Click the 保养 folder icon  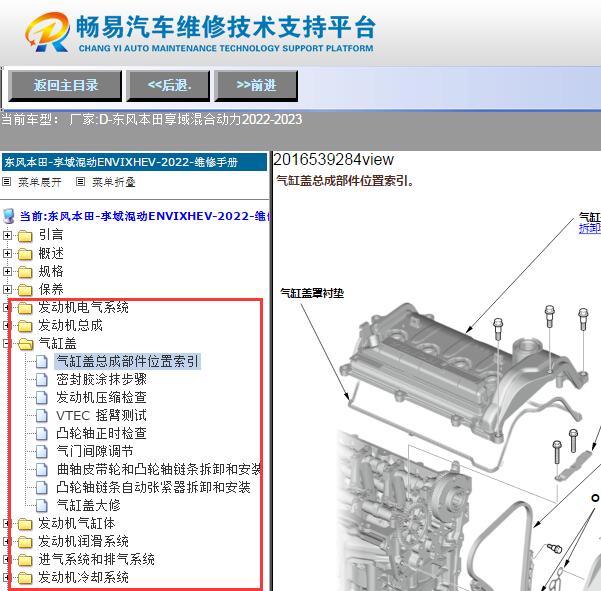(x=25, y=290)
